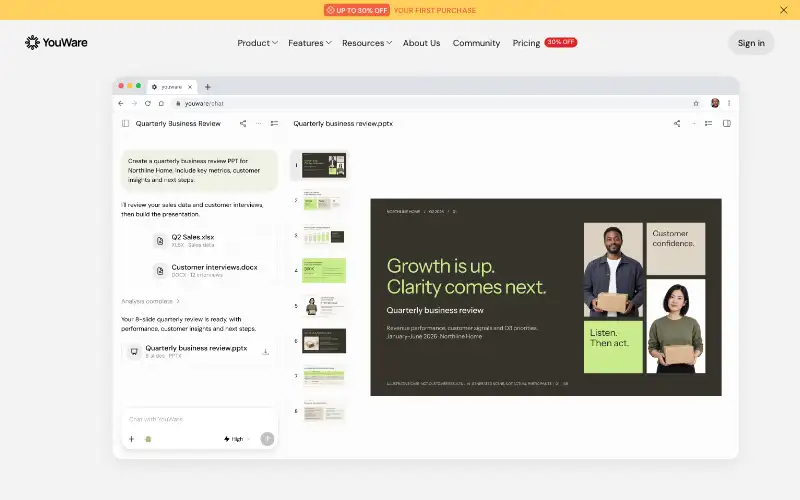The height and width of the screenshot is (500, 800).
Task: Open the Pricing page
Action: tap(526, 43)
